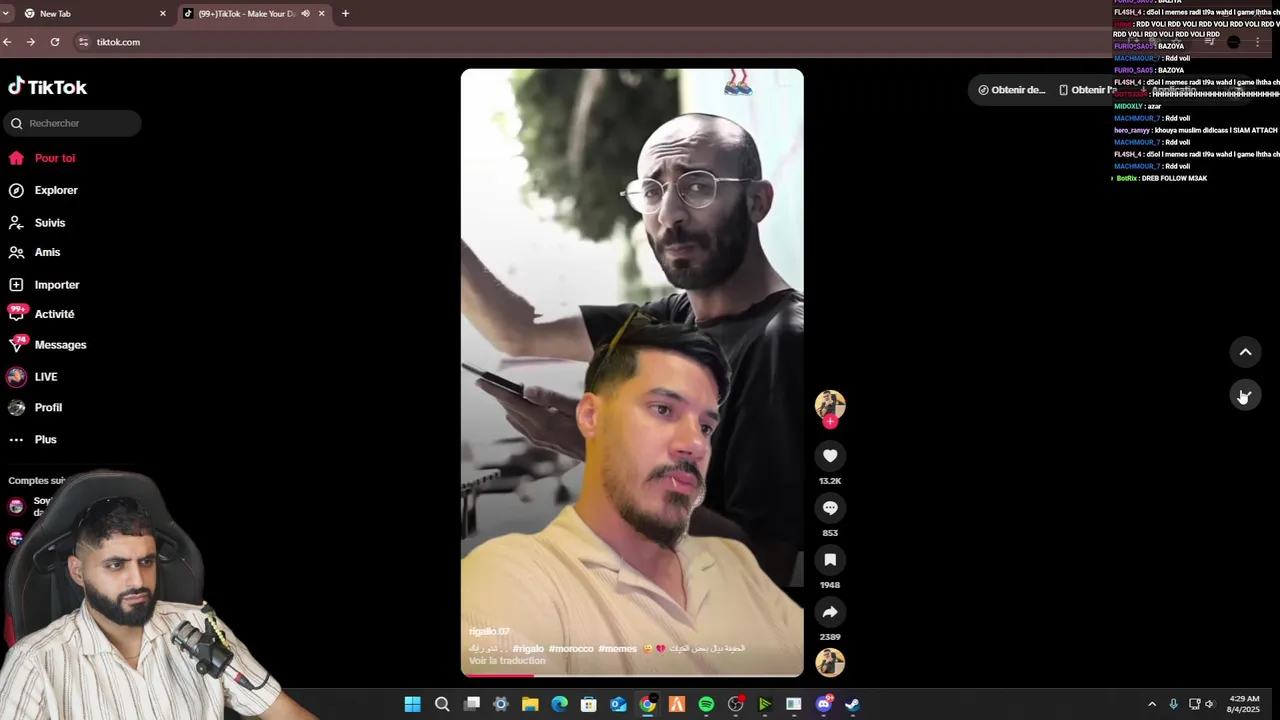Image resolution: width=1280 pixels, height=720 pixels.
Task: Open the creator's avatar beside the video
Action: tap(830, 403)
